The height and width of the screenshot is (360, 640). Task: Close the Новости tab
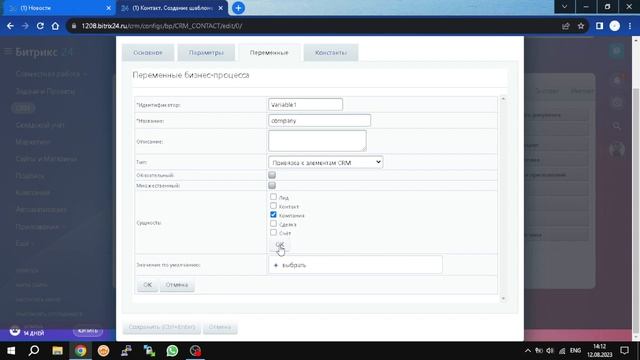(x=109, y=8)
